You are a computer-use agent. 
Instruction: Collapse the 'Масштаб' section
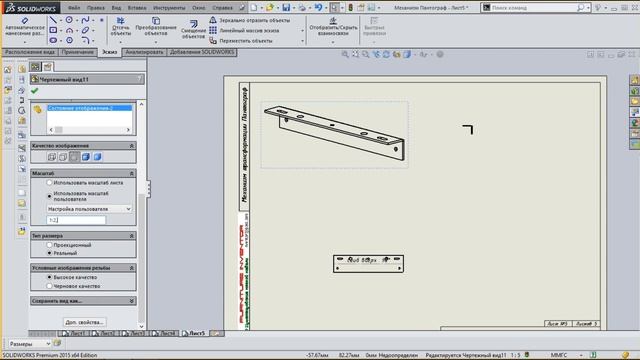131,173
